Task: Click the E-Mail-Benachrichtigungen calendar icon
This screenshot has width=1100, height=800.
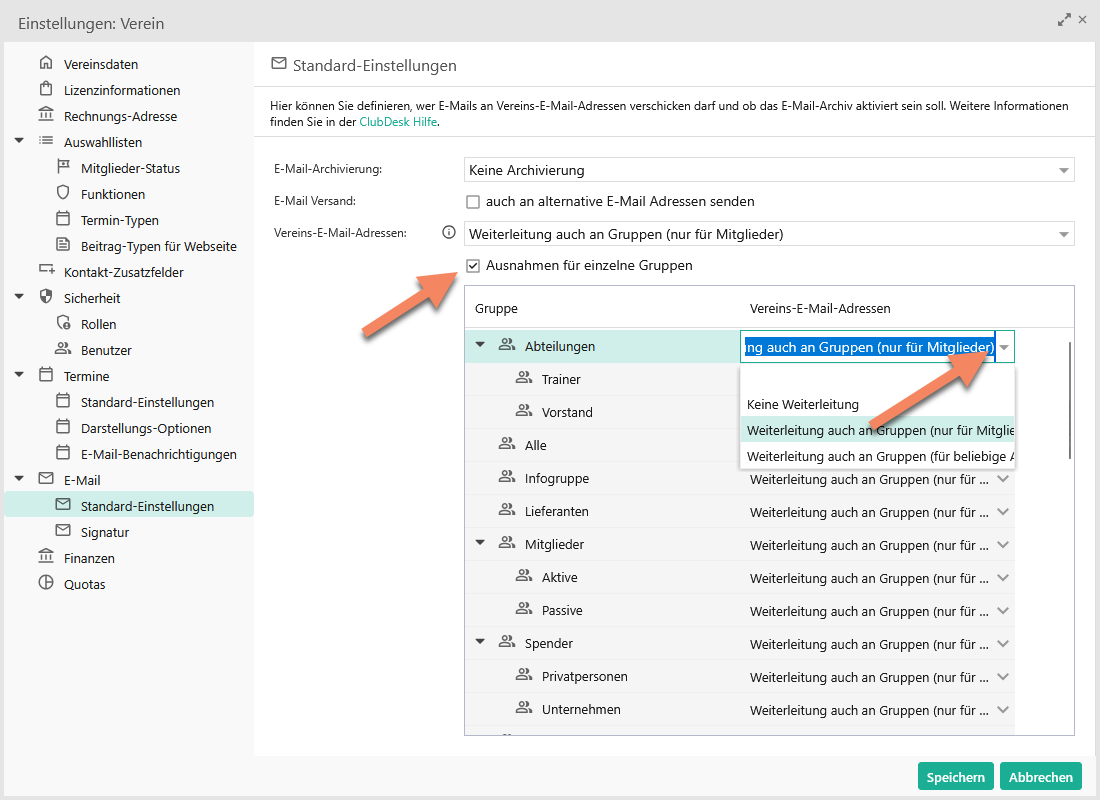Action: click(63, 453)
